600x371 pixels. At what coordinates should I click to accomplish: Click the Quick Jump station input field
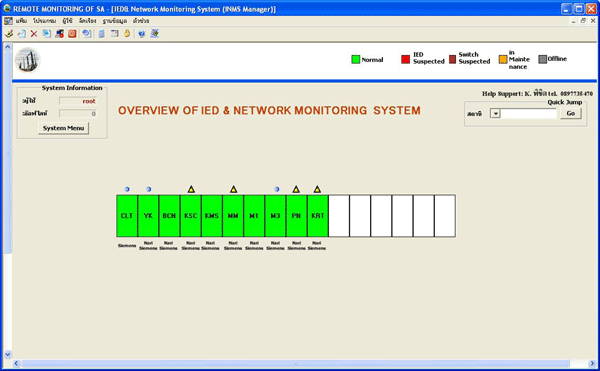coord(528,113)
